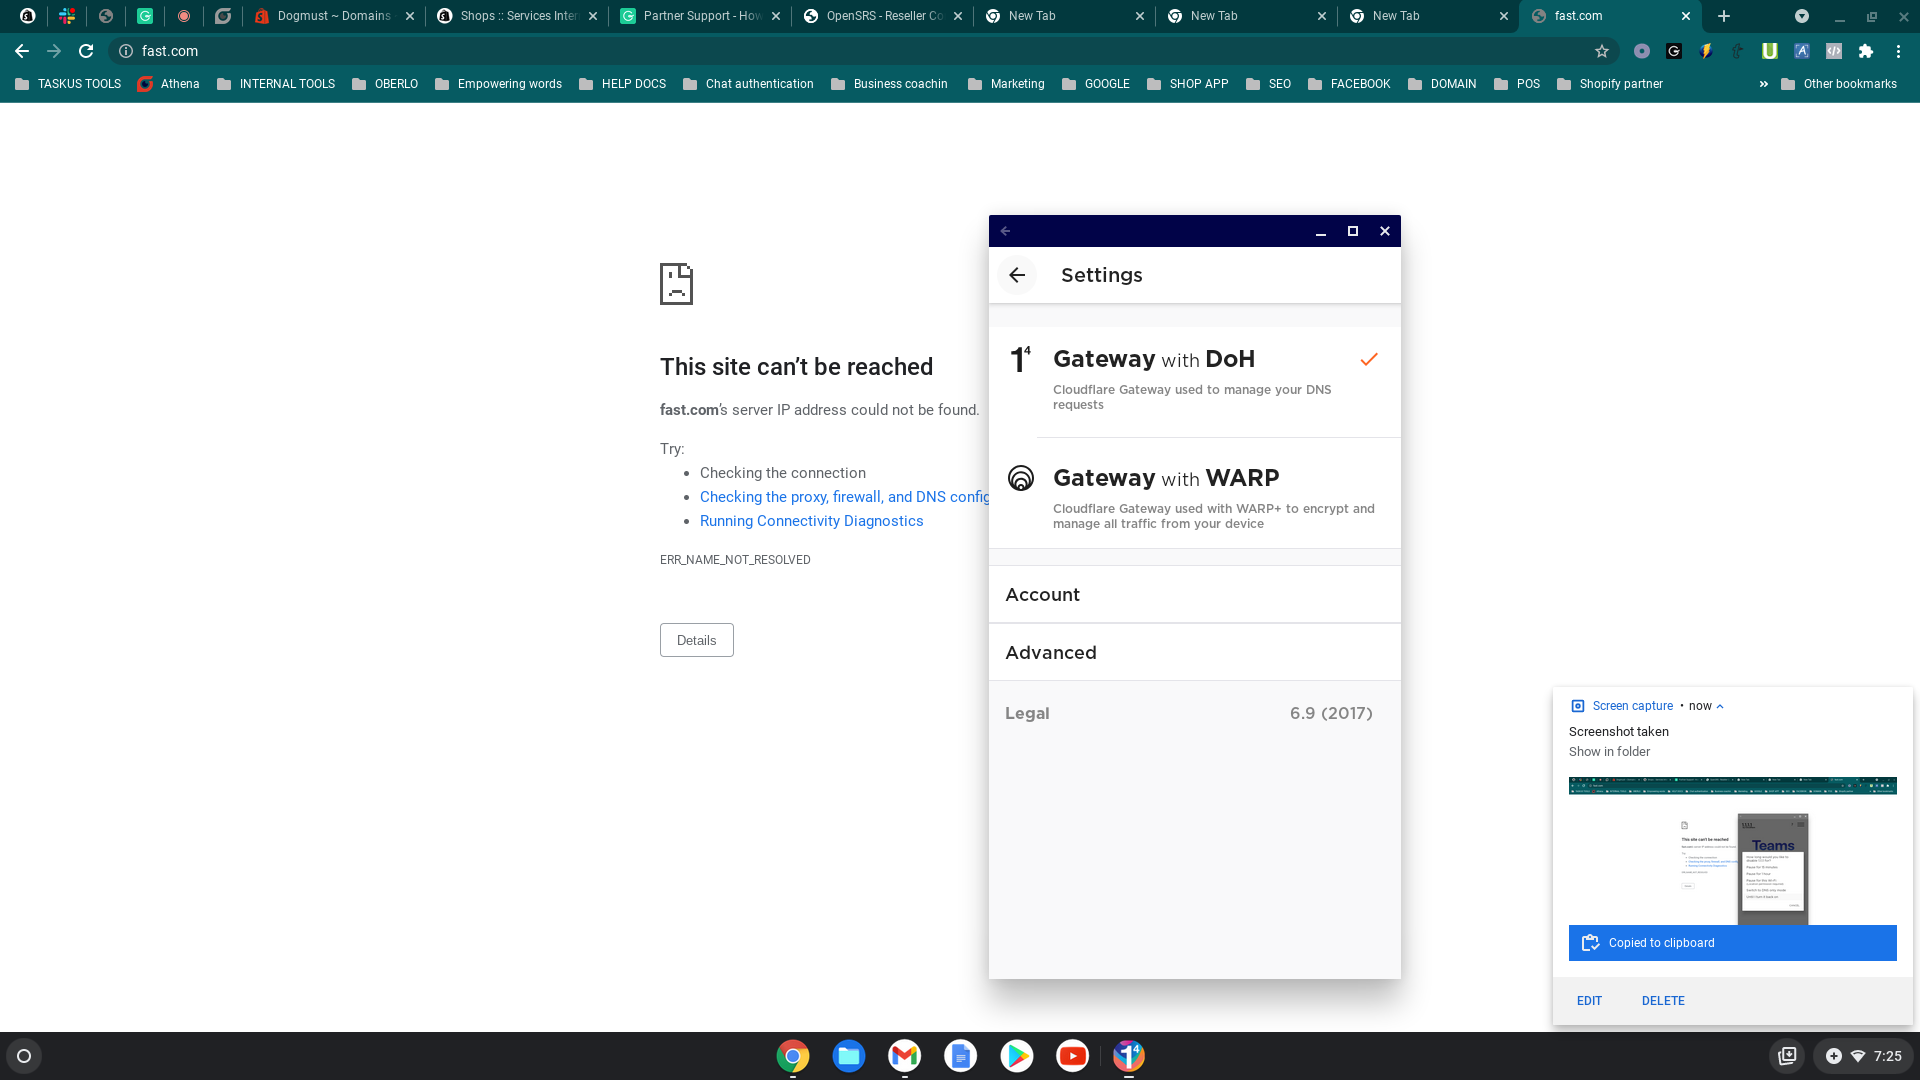
Task: Open Play Store from the shelf
Action: (x=1016, y=1056)
